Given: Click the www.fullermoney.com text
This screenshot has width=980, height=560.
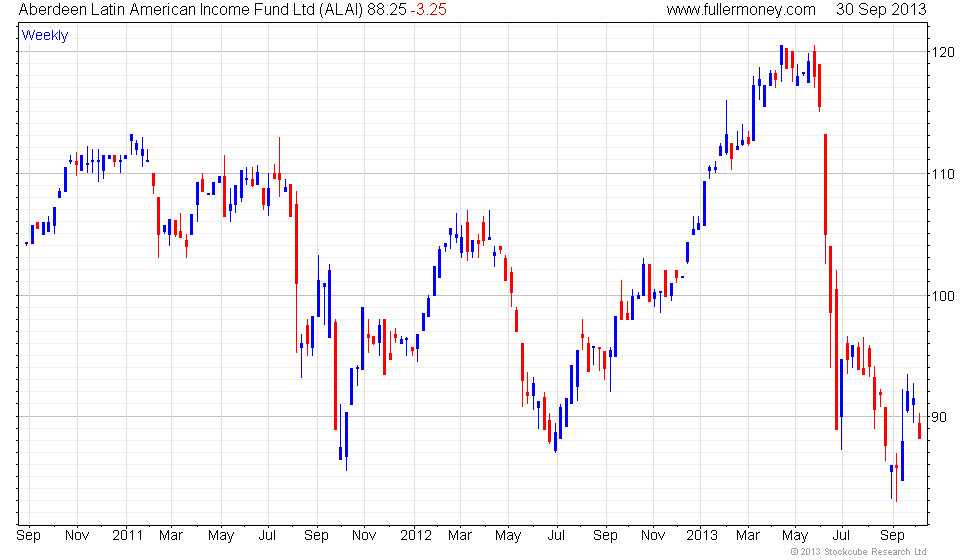Looking at the screenshot, I should (741, 9).
